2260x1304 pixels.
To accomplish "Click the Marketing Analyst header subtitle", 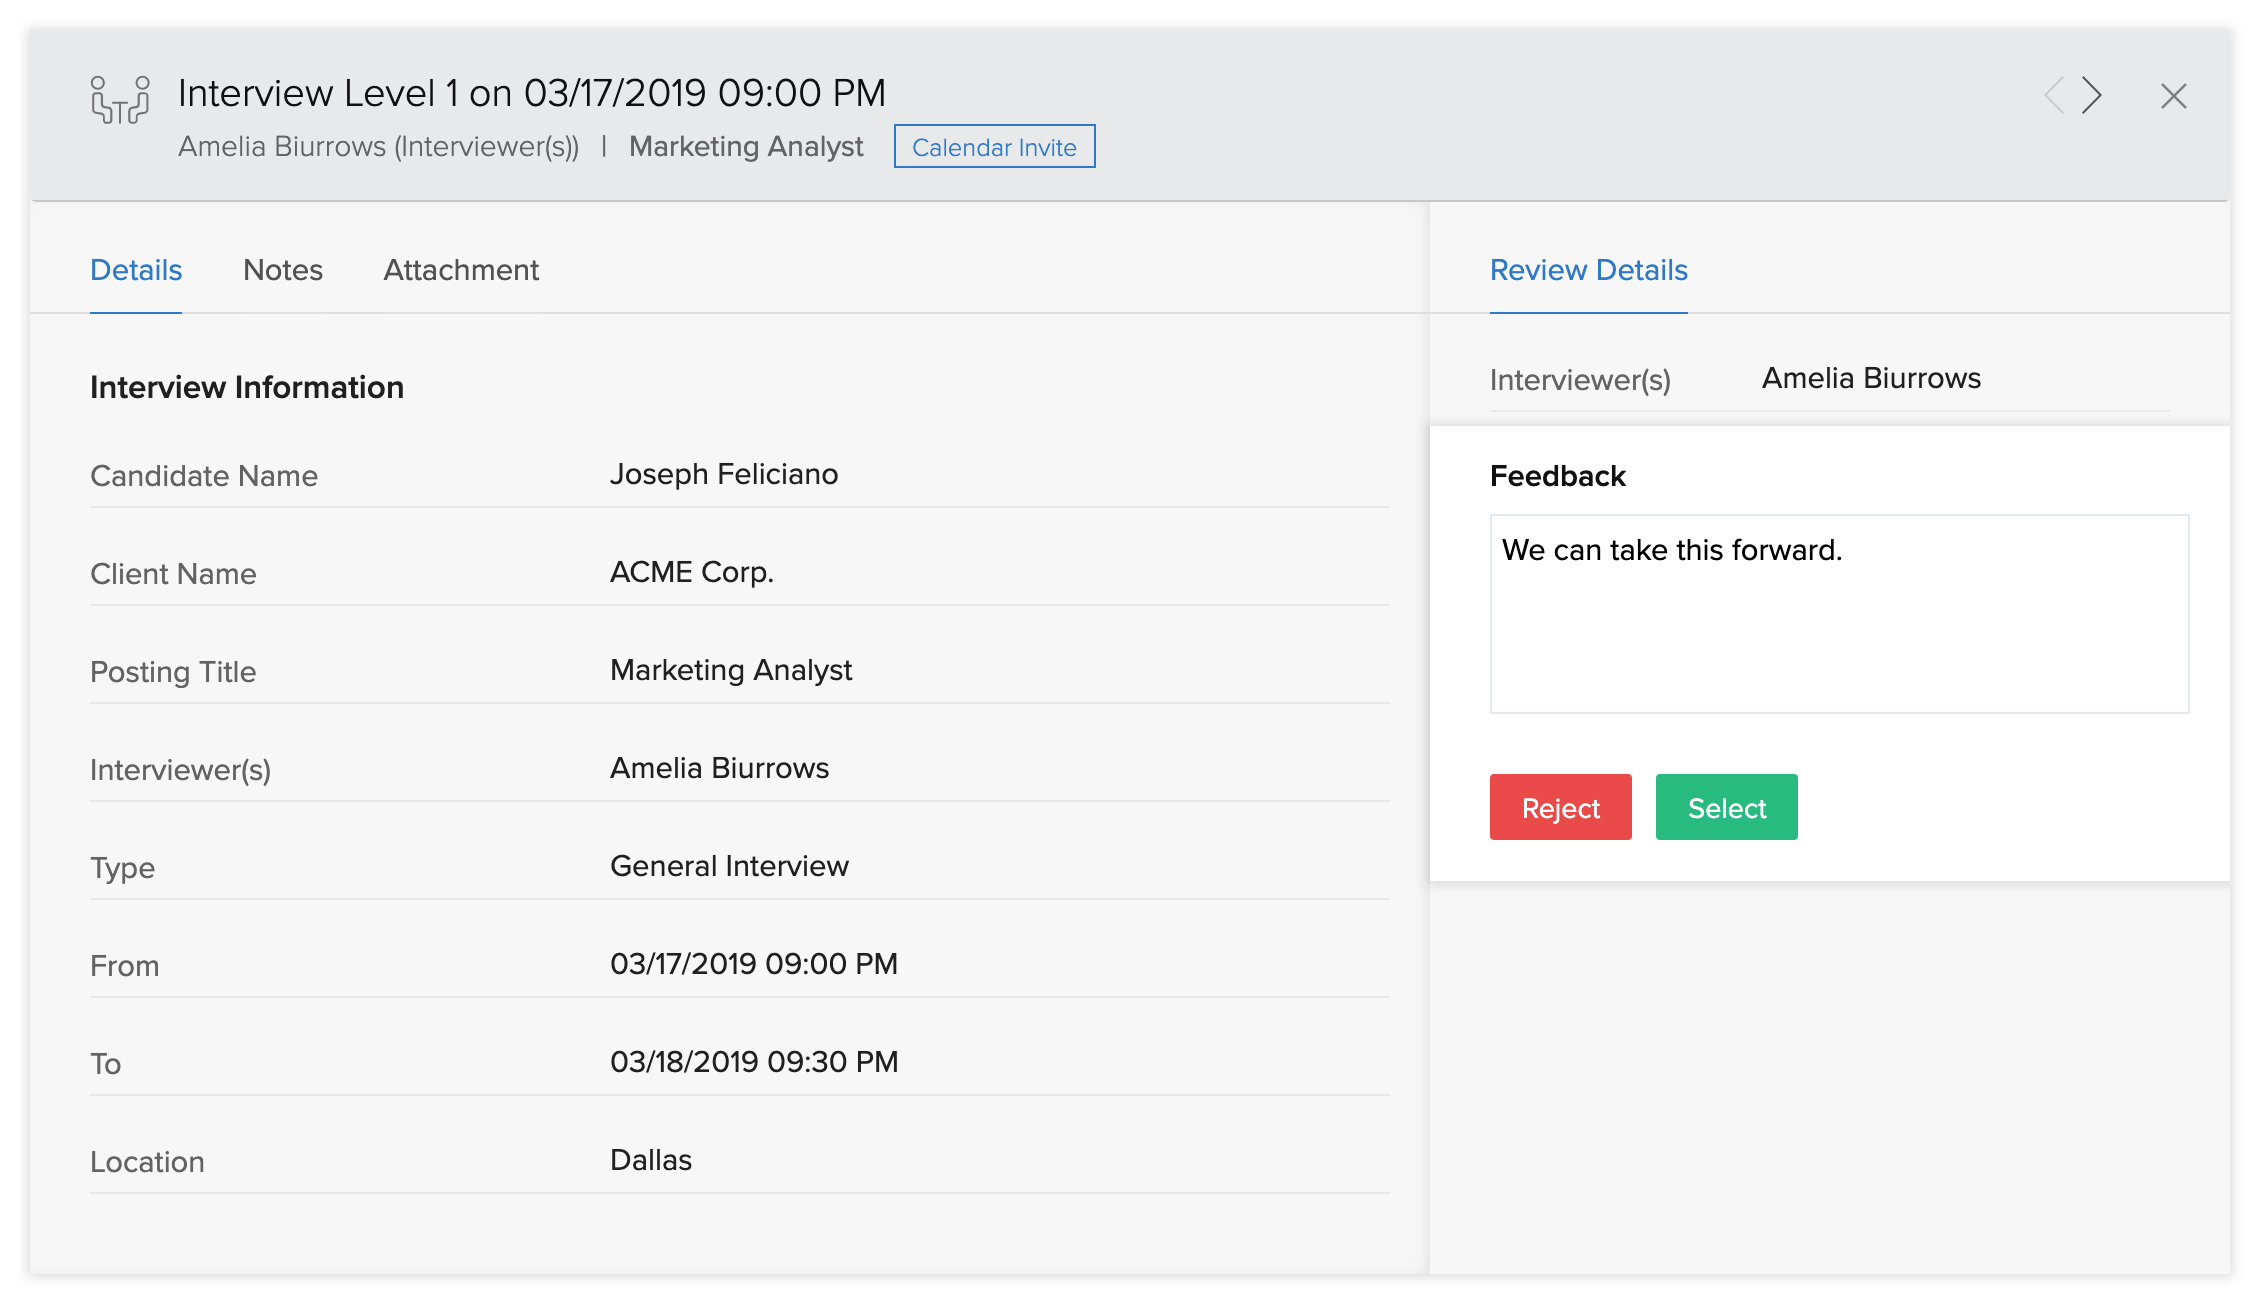I will [x=746, y=147].
